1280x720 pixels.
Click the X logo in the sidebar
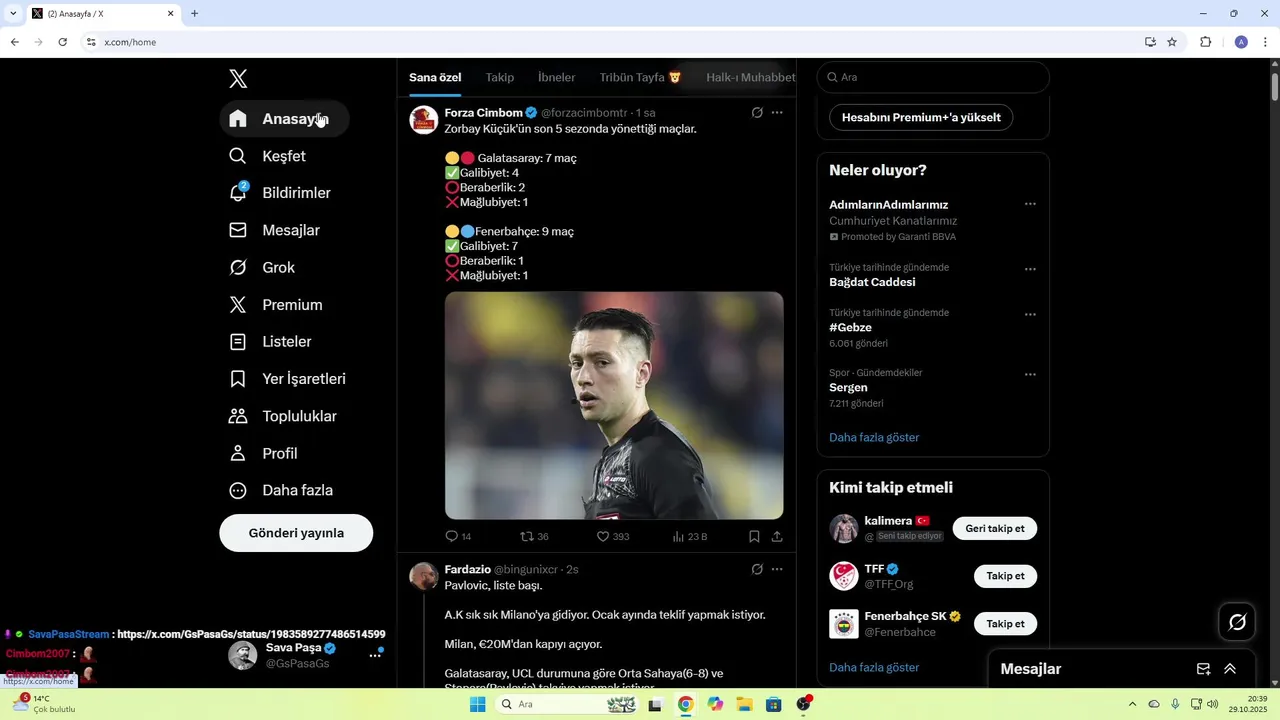238,79
